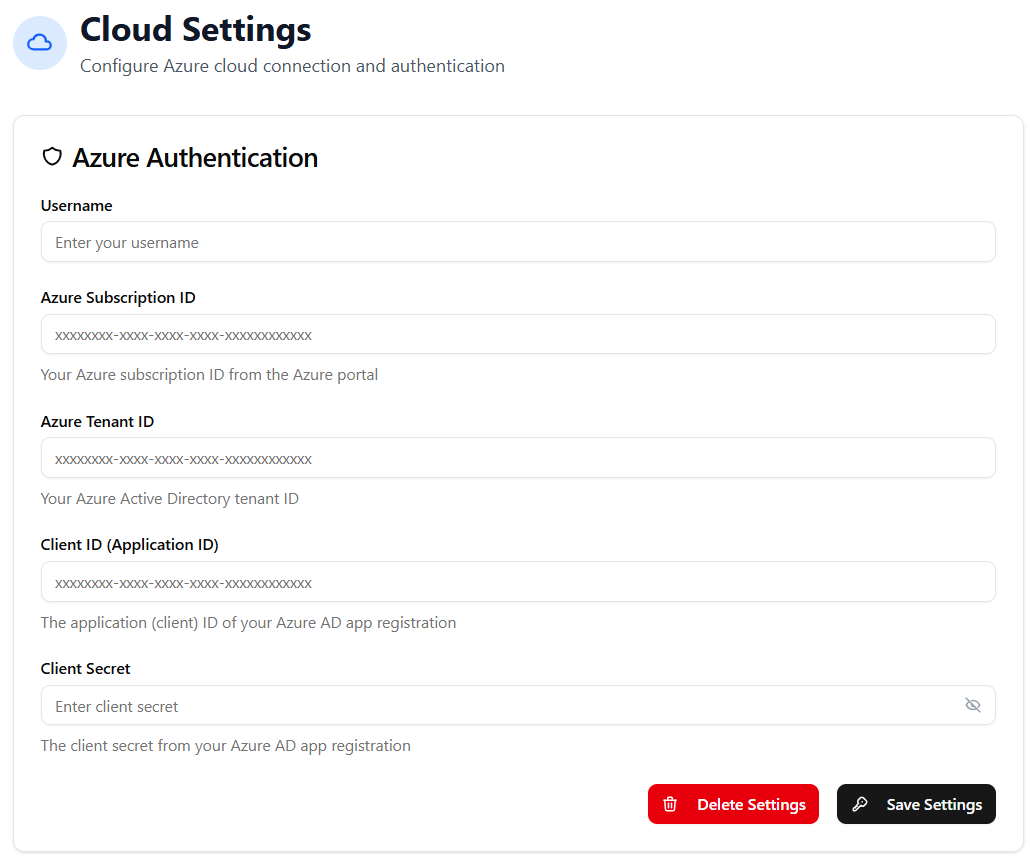Click the cloud icon beside Cloud Settings heading
Viewport: 1030px width, 856px height.
click(39, 42)
